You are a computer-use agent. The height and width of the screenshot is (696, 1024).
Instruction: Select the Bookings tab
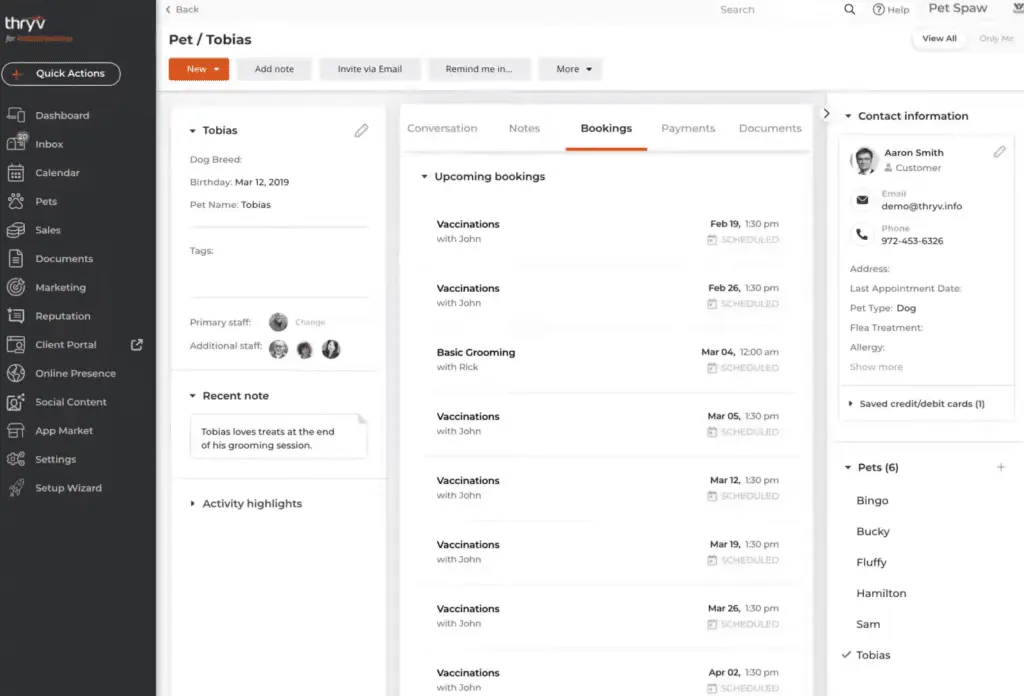(606, 129)
